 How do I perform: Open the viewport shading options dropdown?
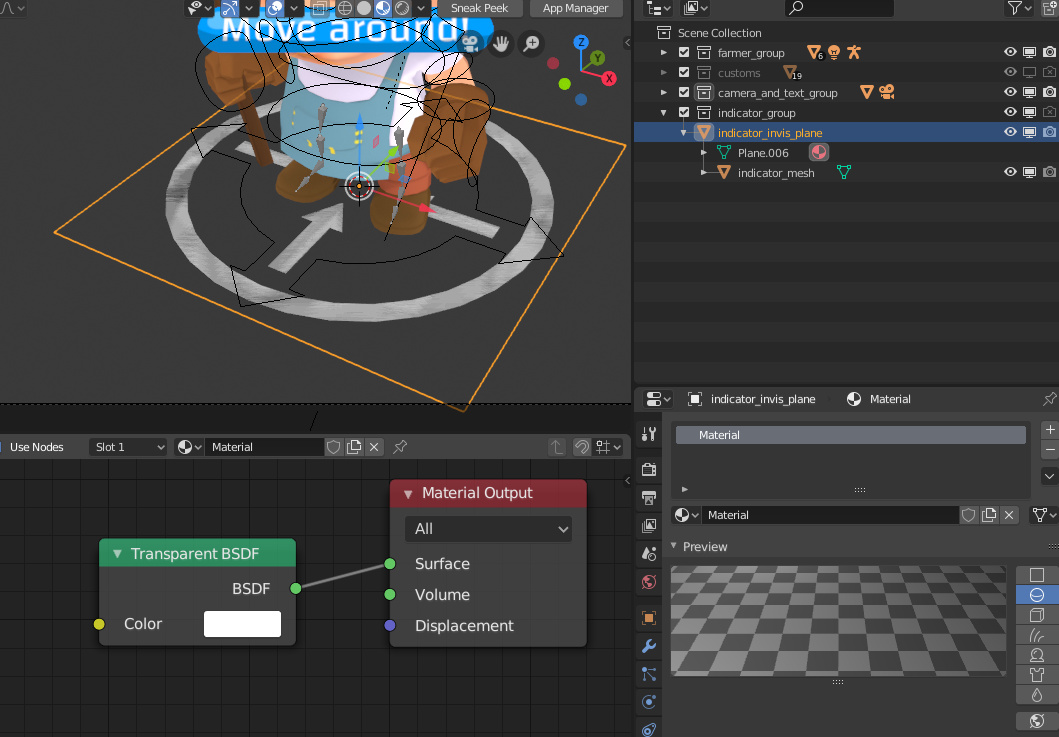421,8
